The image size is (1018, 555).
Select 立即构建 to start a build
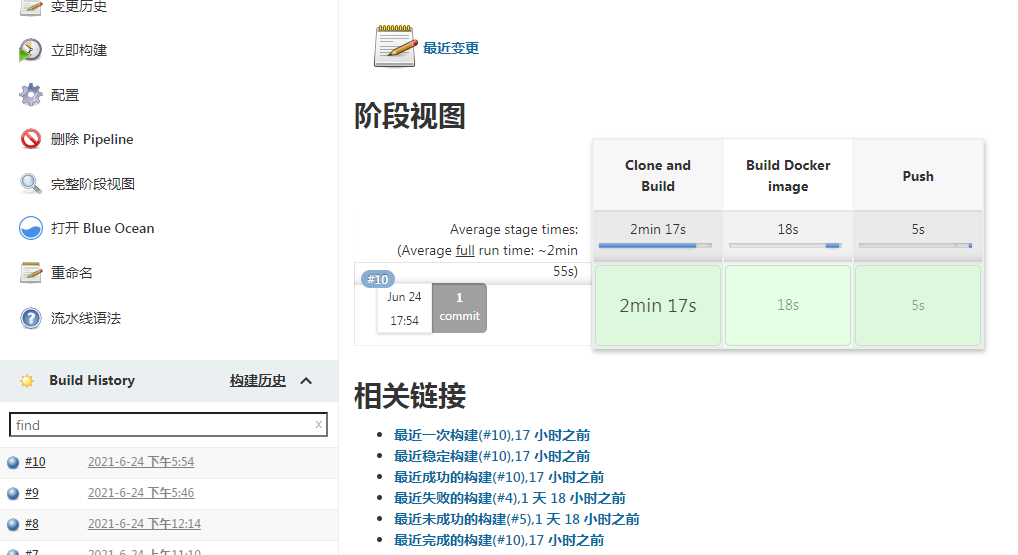pyautogui.click(x=79, y=50)
